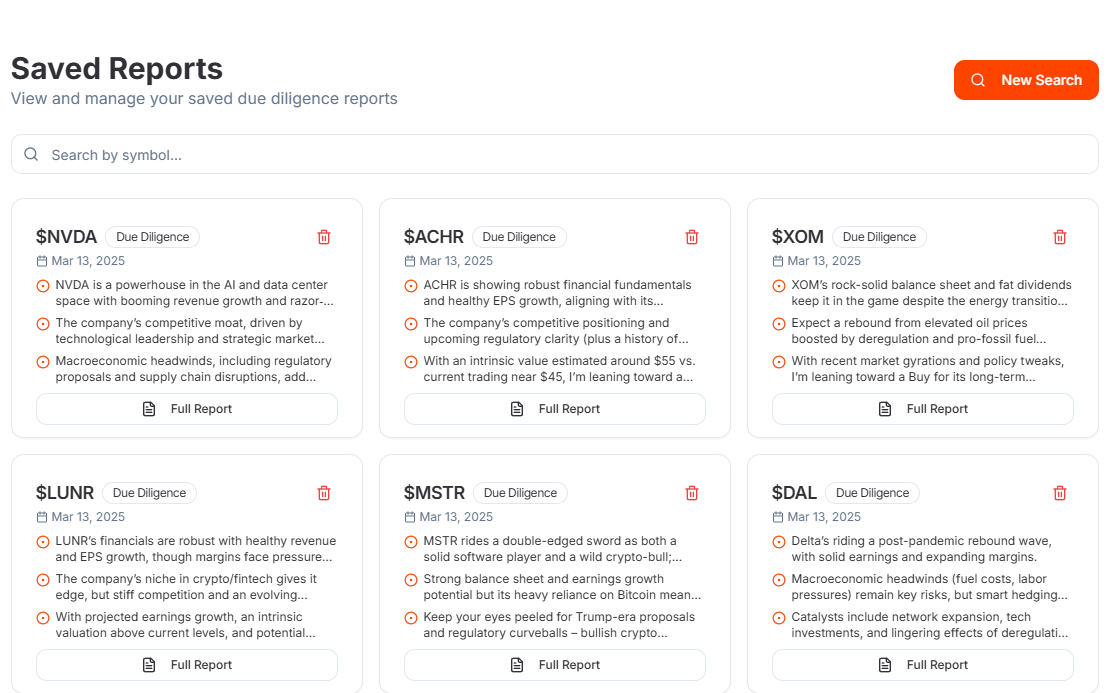Show the Full Report for $MSTR
The height and width of the screenshot is (693, 1107).
point(555,665)
